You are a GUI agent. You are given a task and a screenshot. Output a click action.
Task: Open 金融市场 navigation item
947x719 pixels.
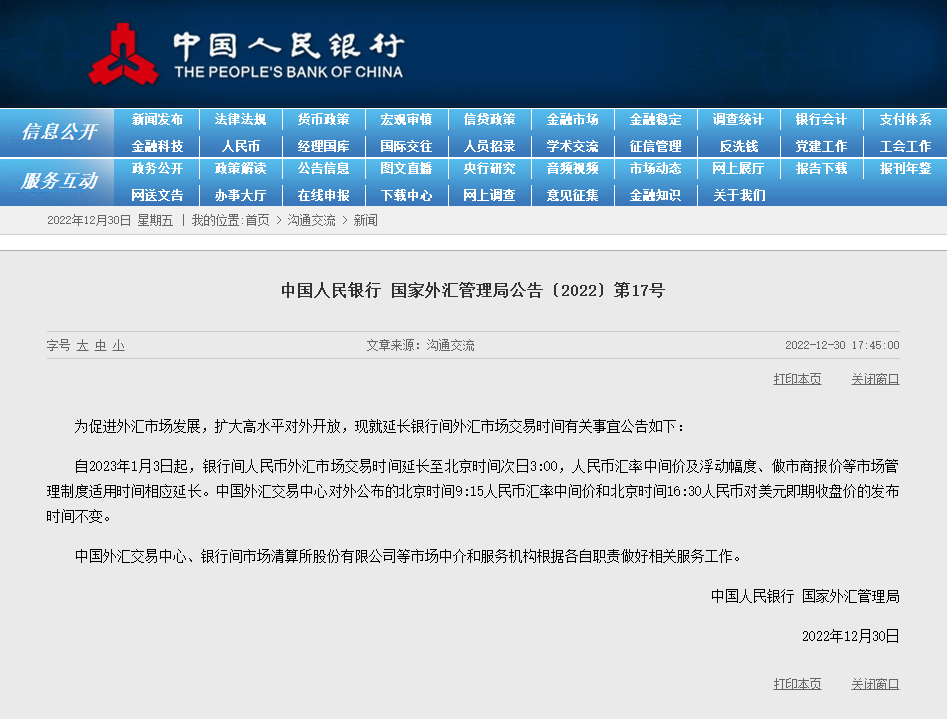(x=572, y=119)
